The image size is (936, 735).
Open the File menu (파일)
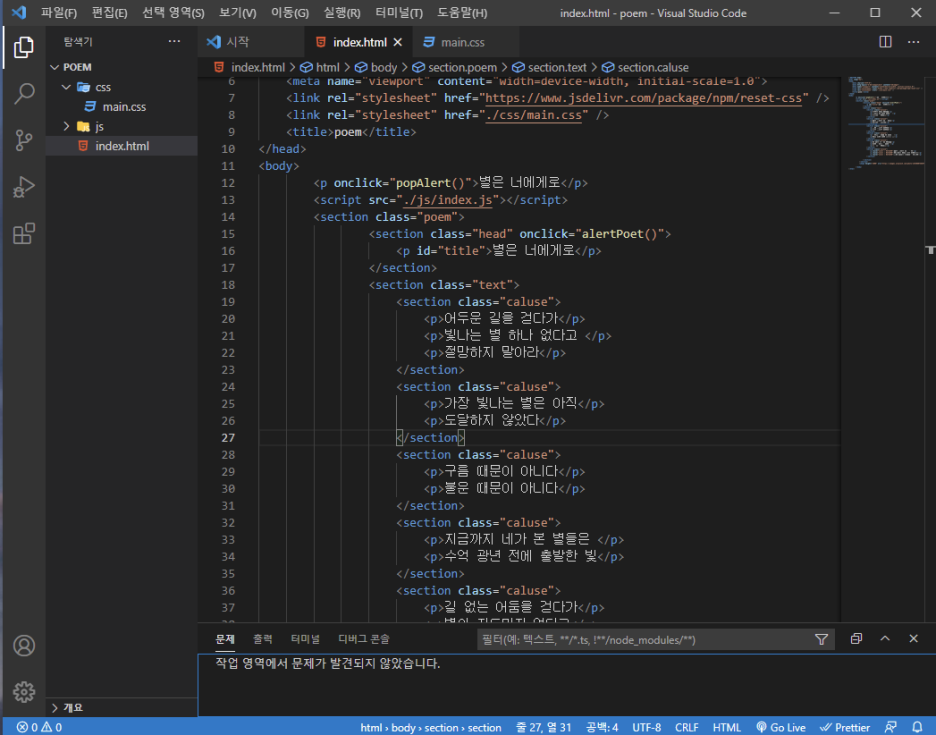[58, 13]
